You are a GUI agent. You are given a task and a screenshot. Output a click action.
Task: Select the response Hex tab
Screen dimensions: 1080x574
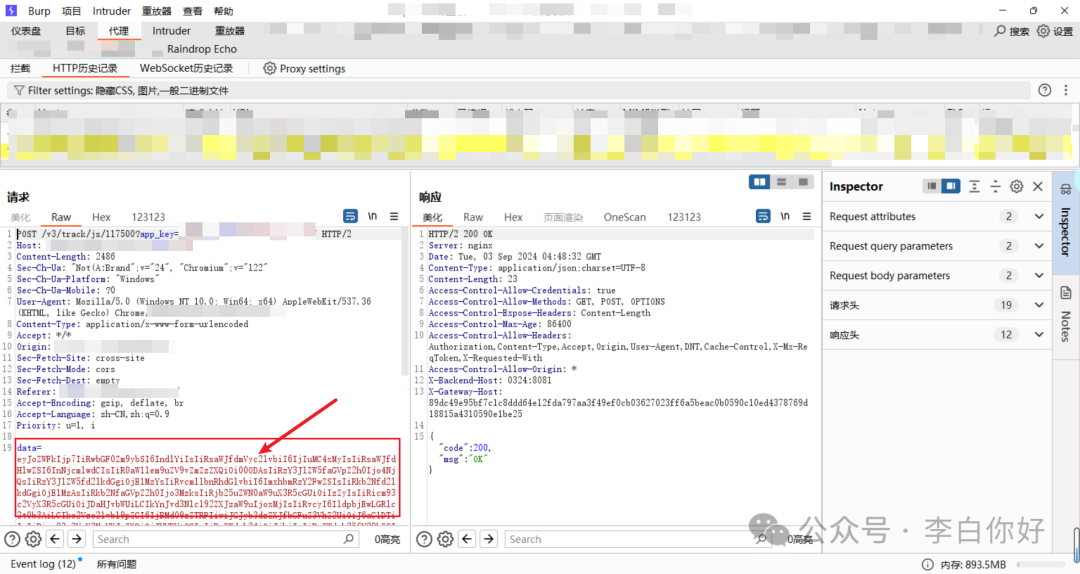click(x=513, y=217)
